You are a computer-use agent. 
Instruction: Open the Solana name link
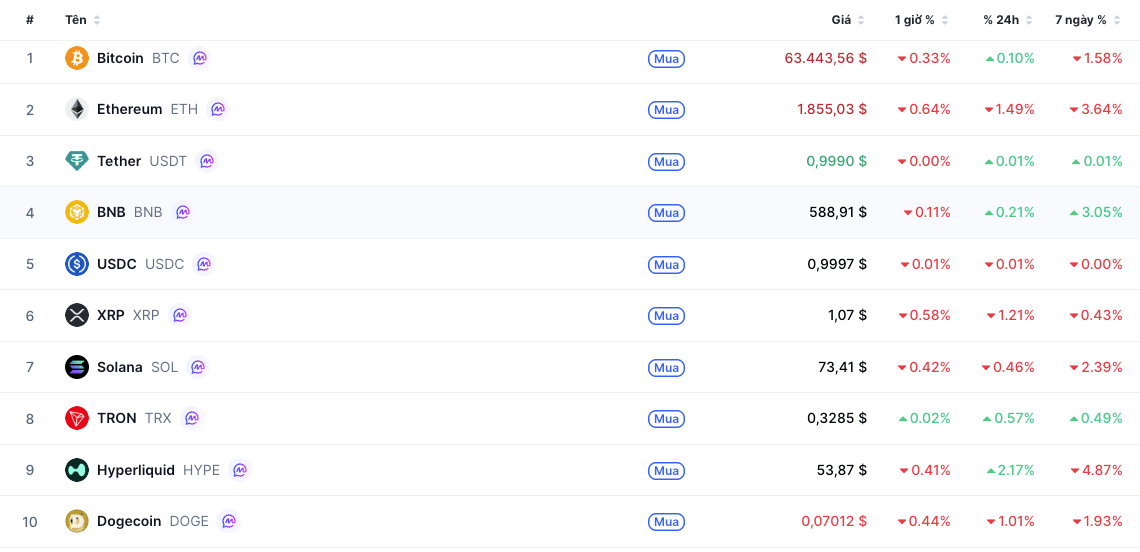(119, 367)
